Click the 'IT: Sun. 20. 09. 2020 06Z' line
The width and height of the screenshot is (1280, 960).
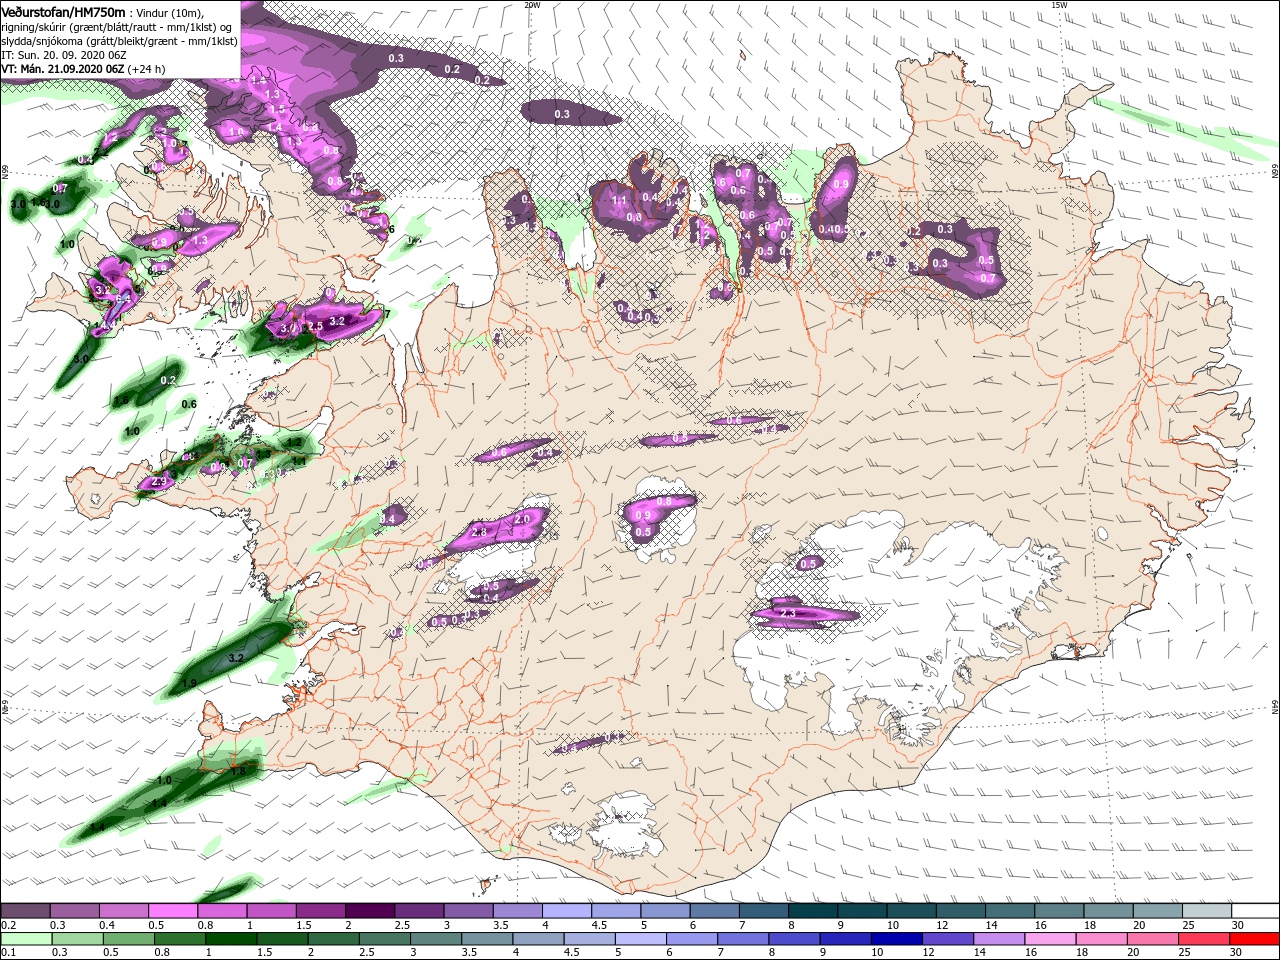click(64, 54)
